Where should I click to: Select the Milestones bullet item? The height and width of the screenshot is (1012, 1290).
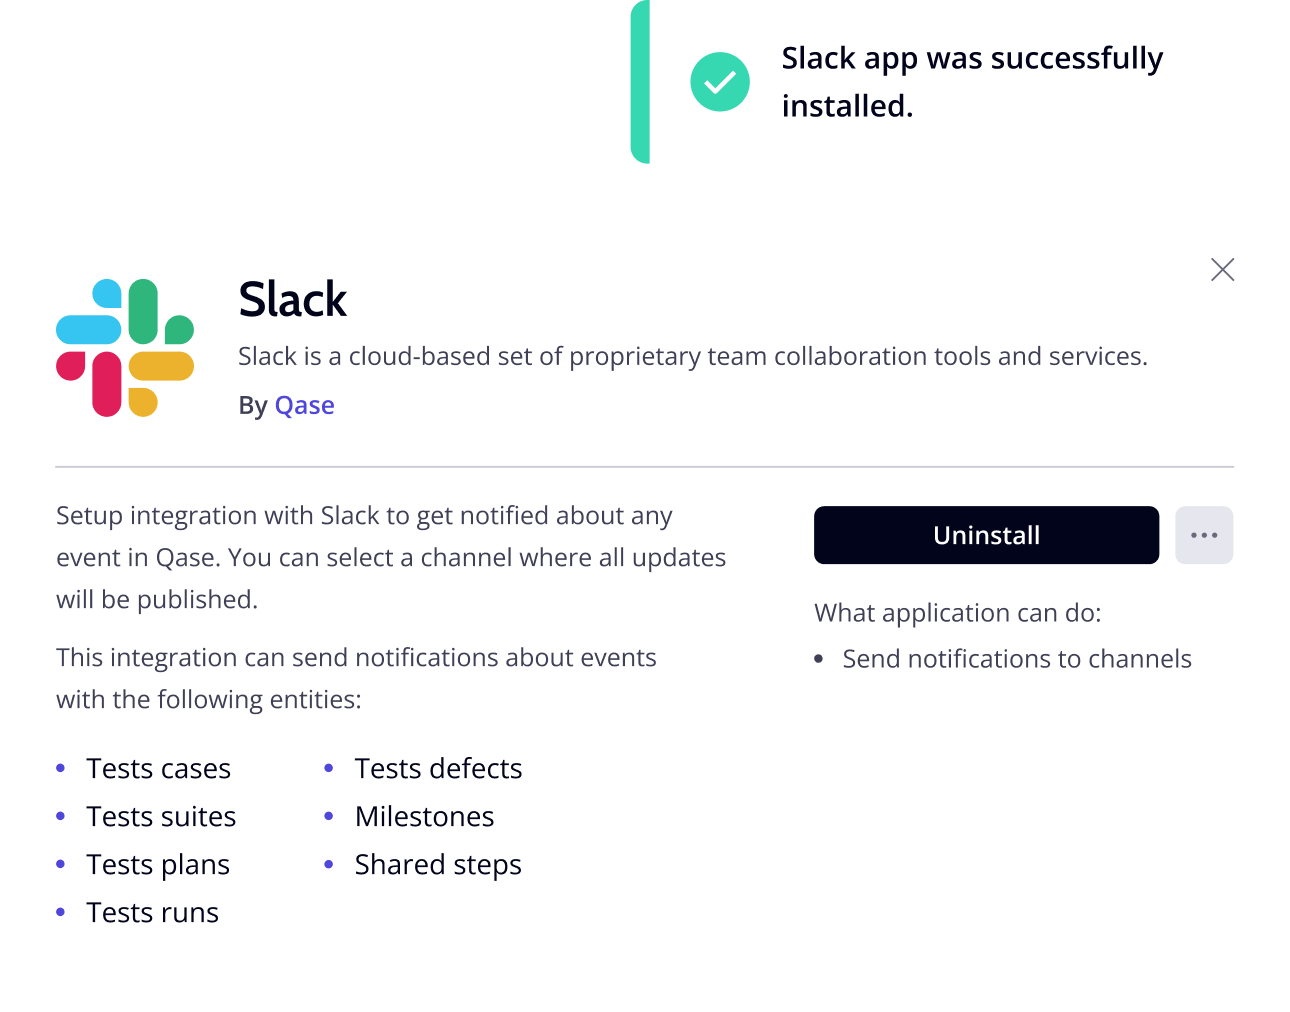(x=424, y=816)
